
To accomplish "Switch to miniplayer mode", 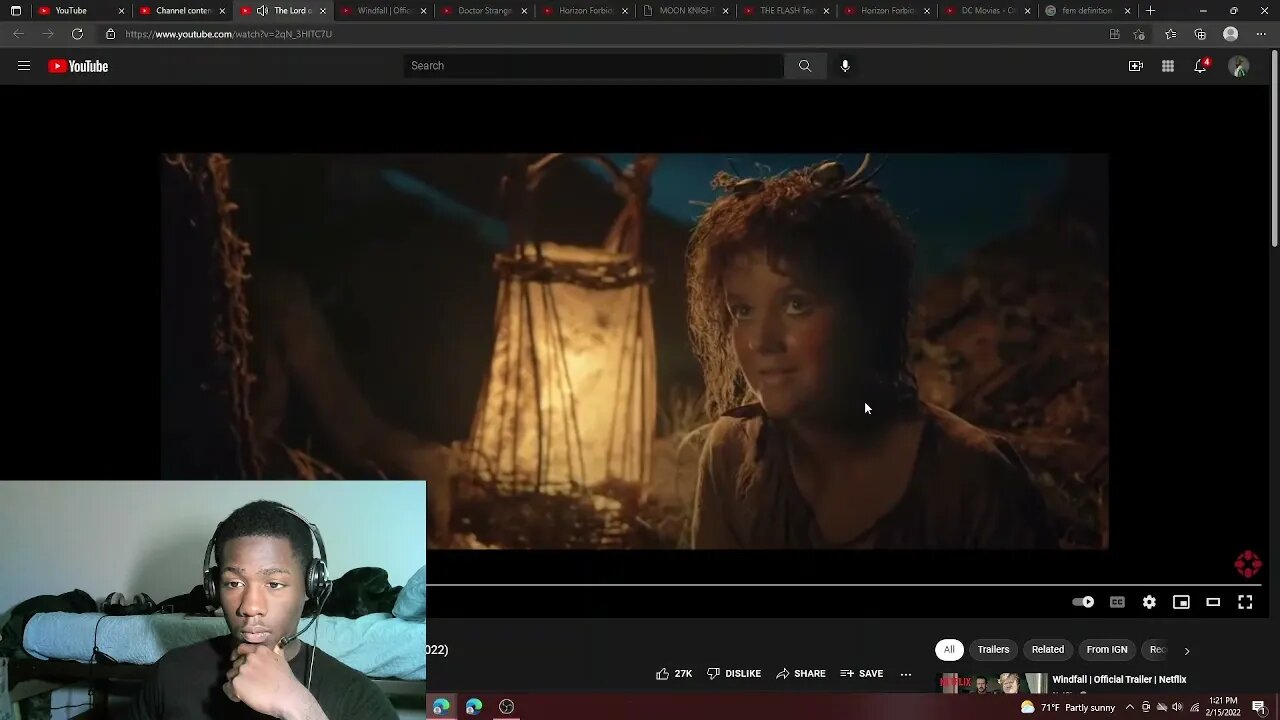I will [x=1181, y=602].
